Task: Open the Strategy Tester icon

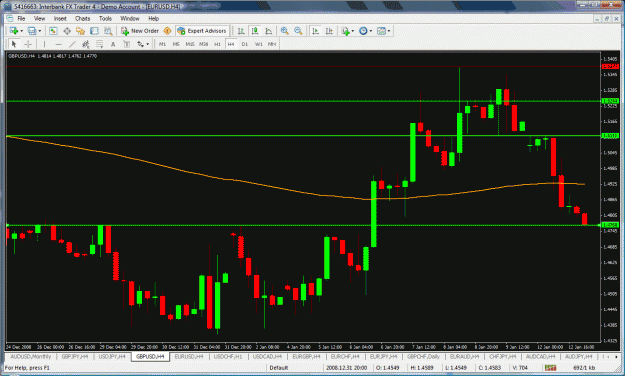Action: pos(108,31)
